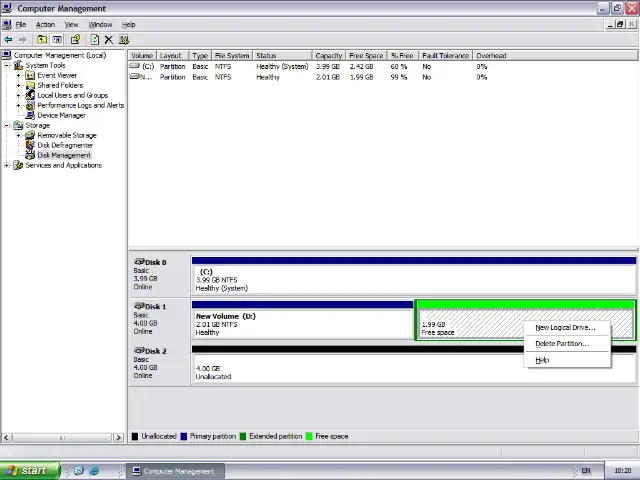The height and width of the screenshot is (480, 640).
Task: Expand the Performance Logs and Alerts node
Action: pyautogui.click(x=18, y=105)
